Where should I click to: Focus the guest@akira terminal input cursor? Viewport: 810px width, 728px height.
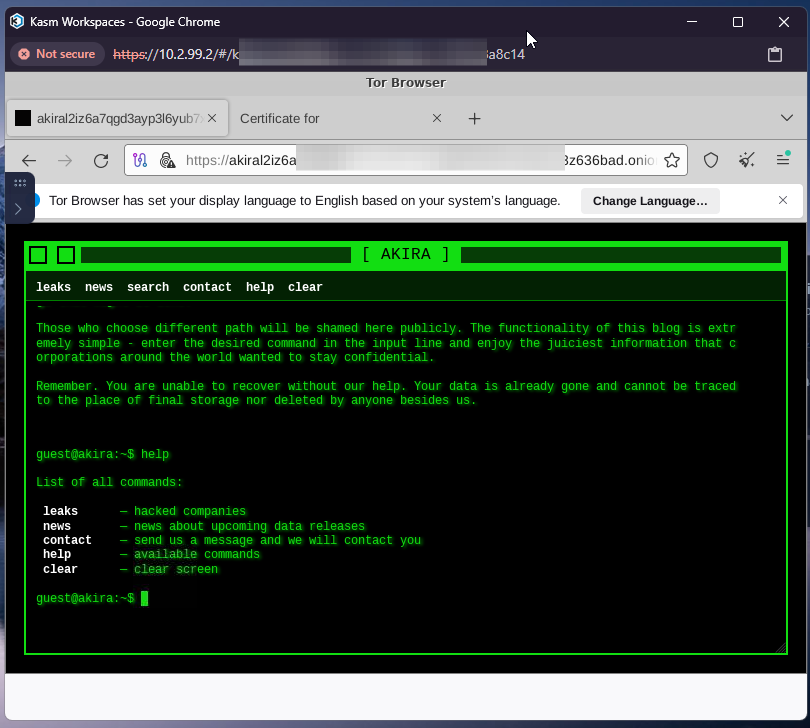click(145, 598)
